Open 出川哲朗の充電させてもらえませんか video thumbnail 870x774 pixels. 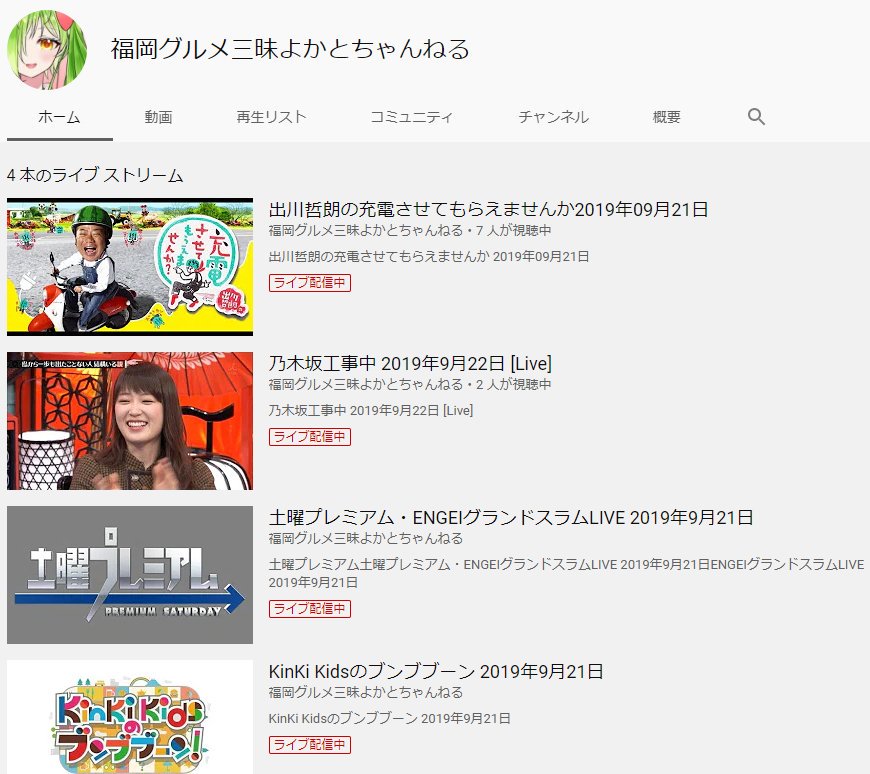click(x=130, y=267)
